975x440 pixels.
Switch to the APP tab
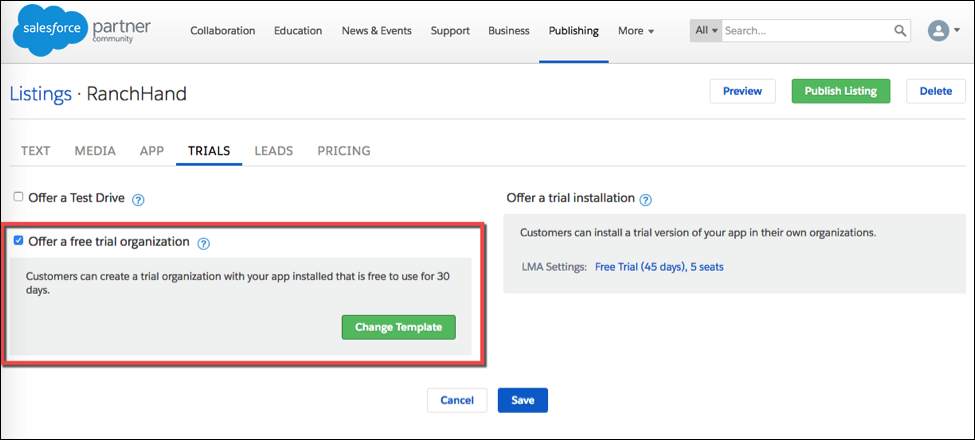click(x=152, y=150)
